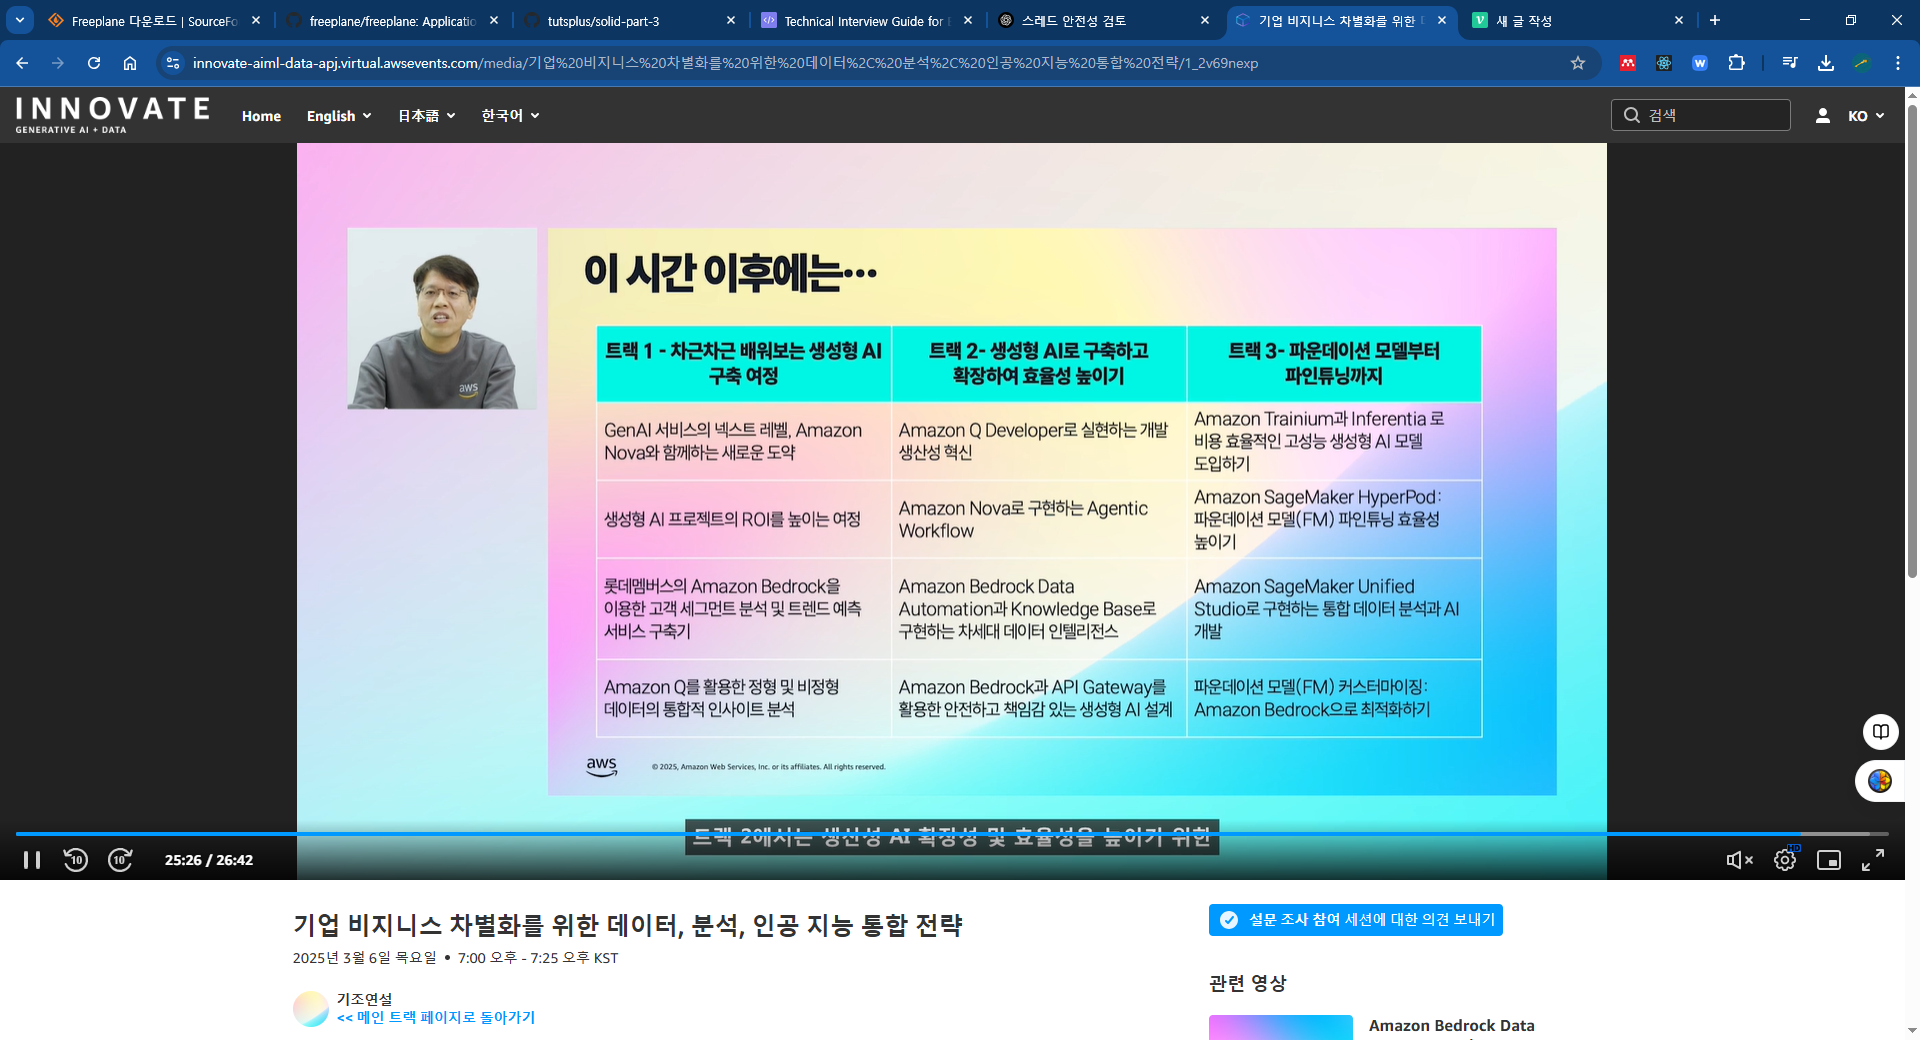Open media control button
1920x1040 pixels.
coord(1790,63)
